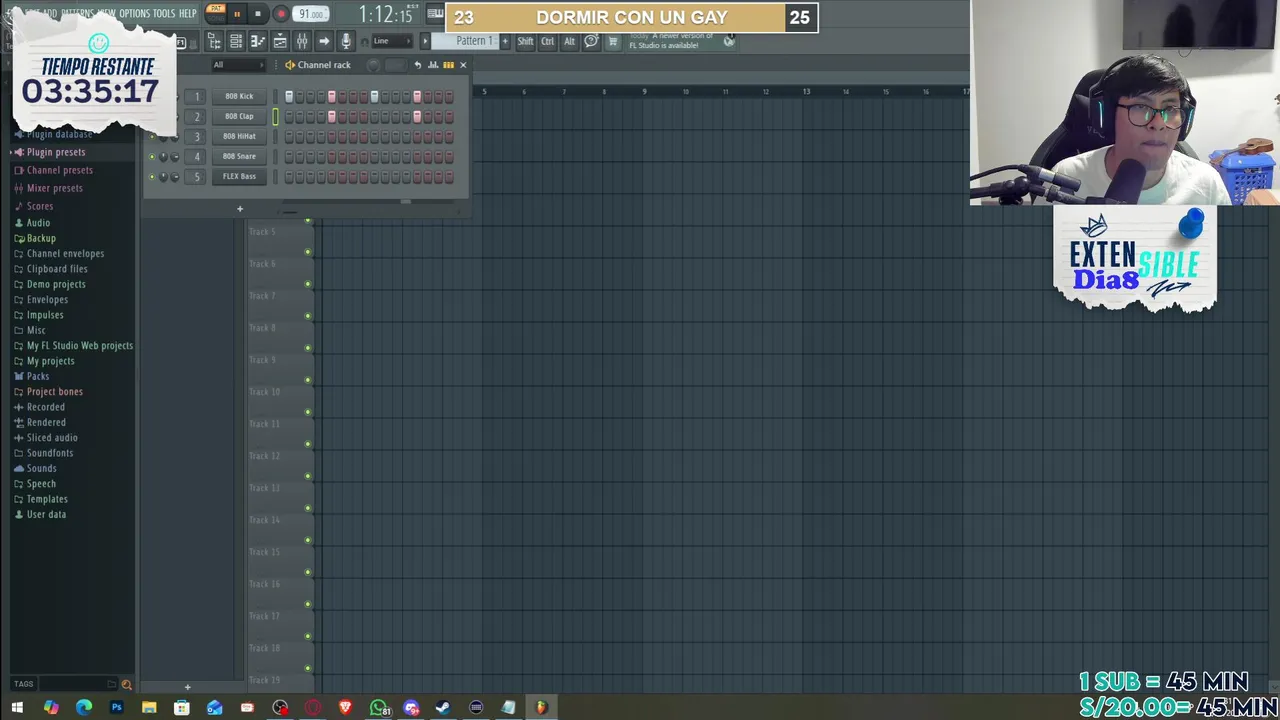Add new pattern with plus button

pyautogui.click(x=504, y=41)
